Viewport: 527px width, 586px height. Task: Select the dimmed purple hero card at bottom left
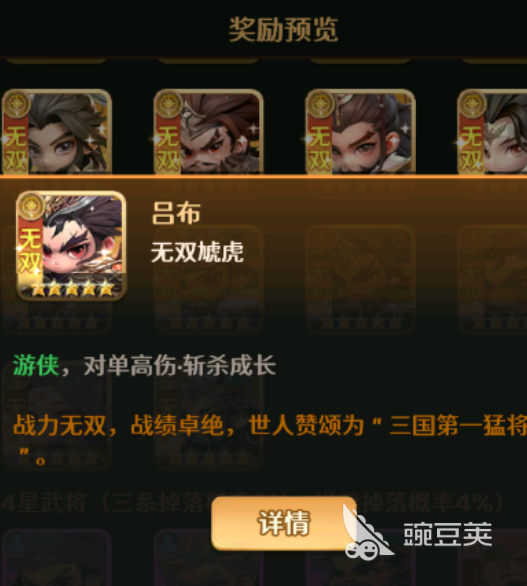(x=57, y=558)
